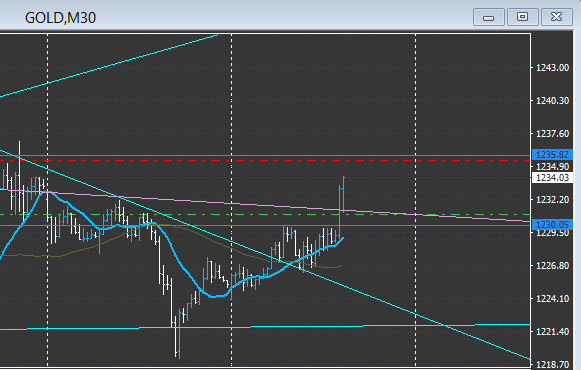Select the 1235.82 price level label

tap(552, 155)
